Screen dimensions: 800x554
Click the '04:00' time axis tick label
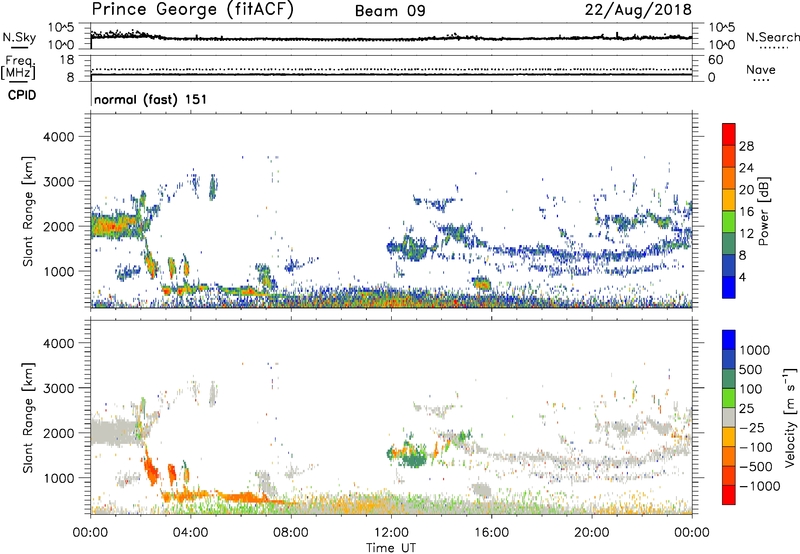191,533
